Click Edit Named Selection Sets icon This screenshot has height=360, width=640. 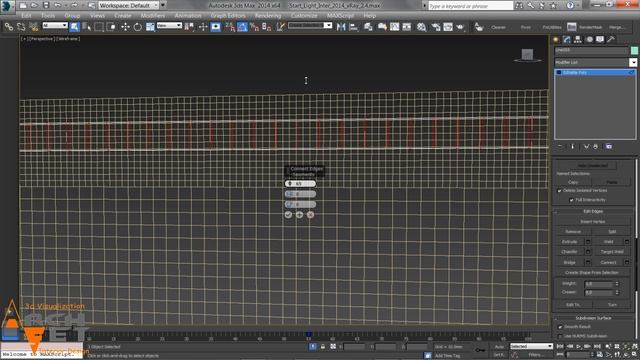click(x=280, y=27)
